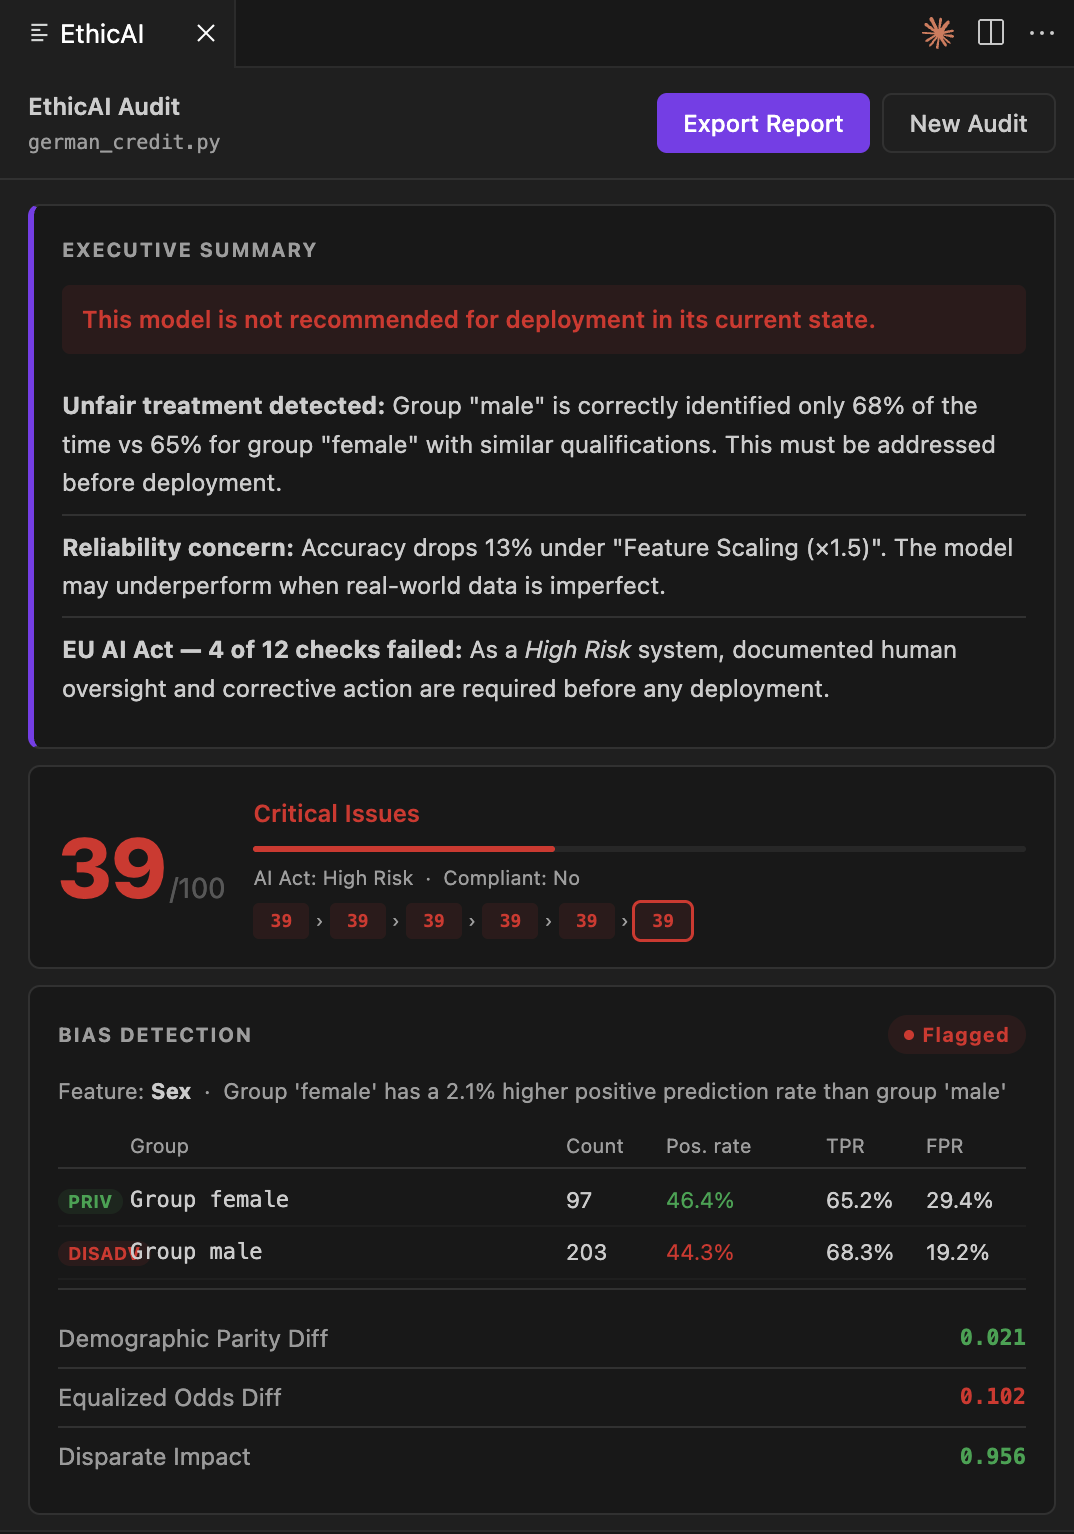Click the EthicAI tab list icon
This screenshot has width=1074, height=1534.
click(x=39, y=33)
